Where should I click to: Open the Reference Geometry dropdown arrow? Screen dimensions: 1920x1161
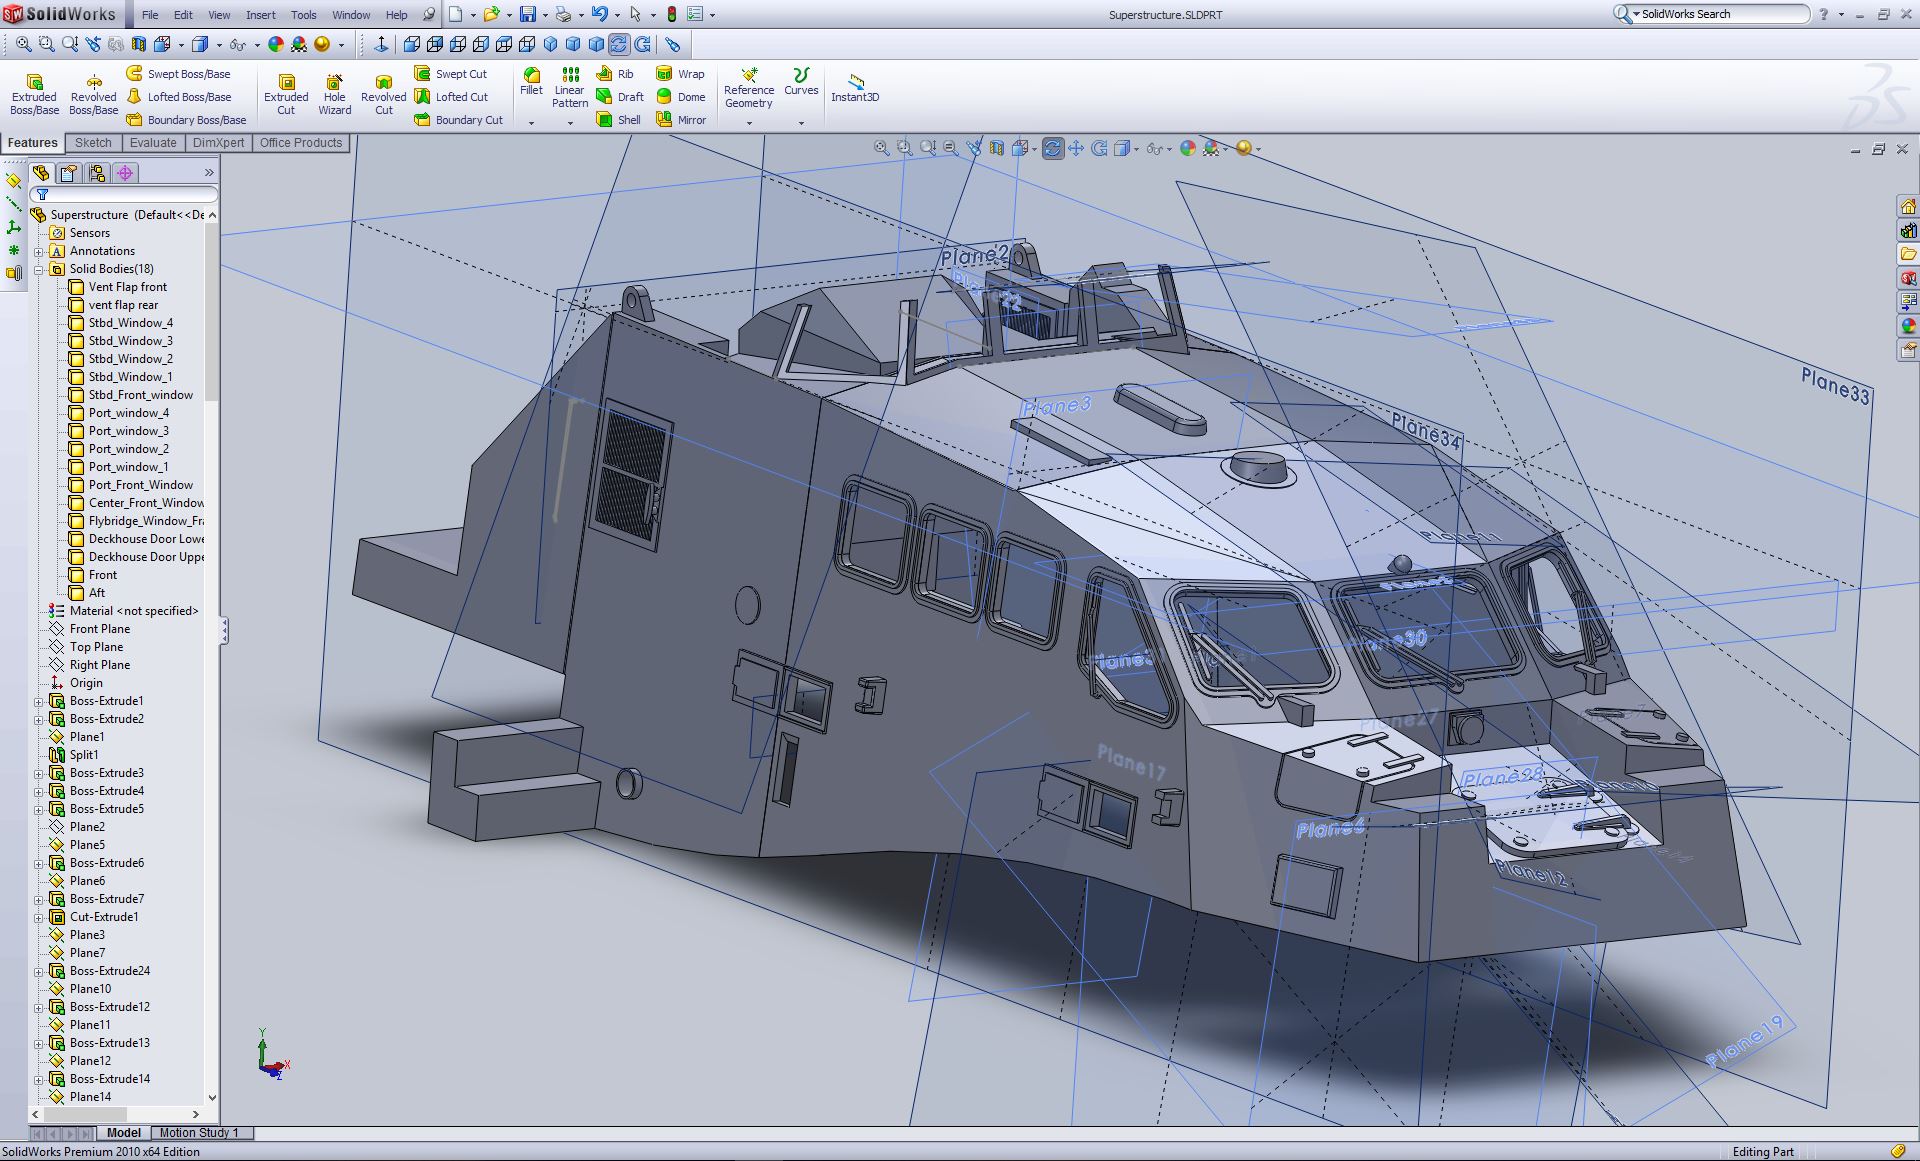[749, 123]
